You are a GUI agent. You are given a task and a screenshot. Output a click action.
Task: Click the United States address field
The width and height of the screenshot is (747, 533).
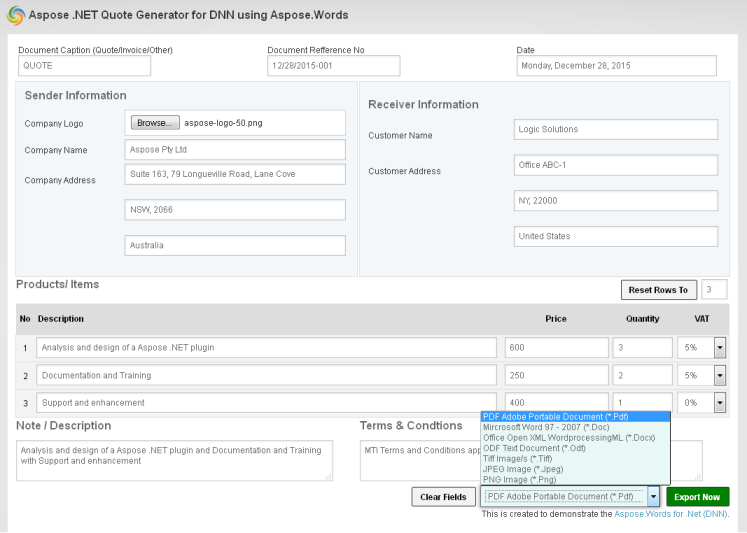pos(616,236)
